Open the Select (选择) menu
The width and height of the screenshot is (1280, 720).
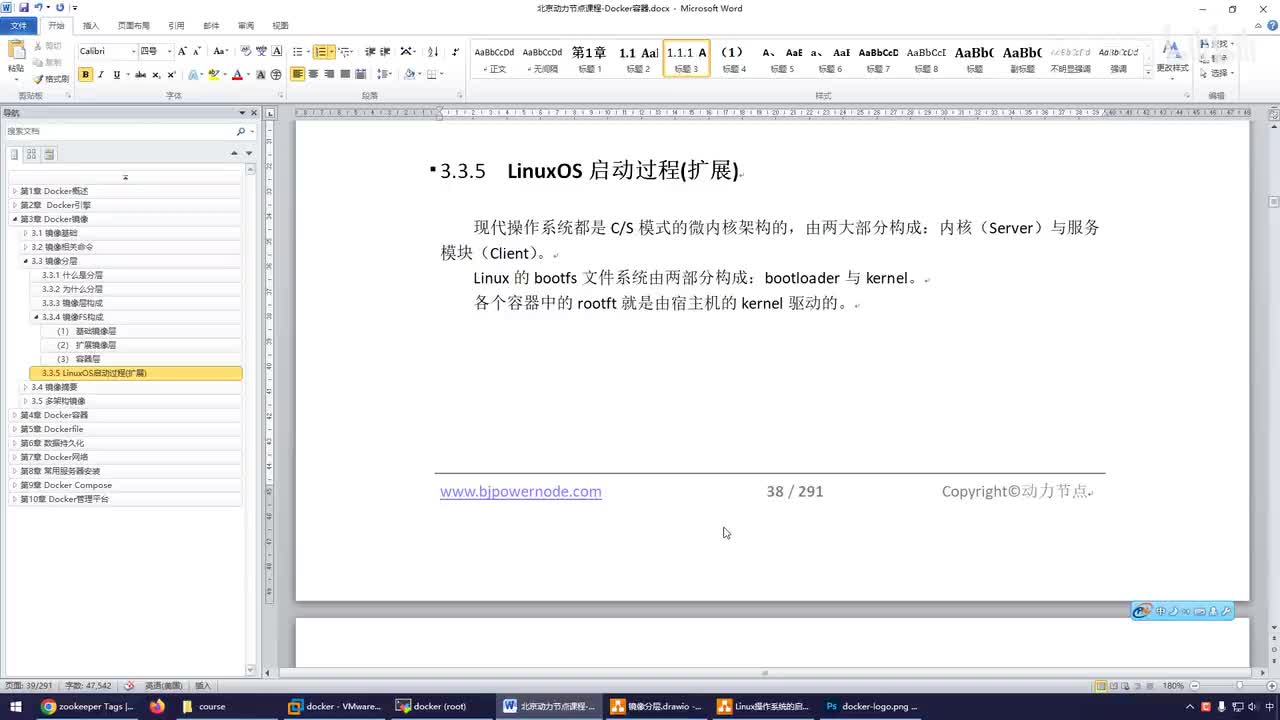click(1217, 73)
